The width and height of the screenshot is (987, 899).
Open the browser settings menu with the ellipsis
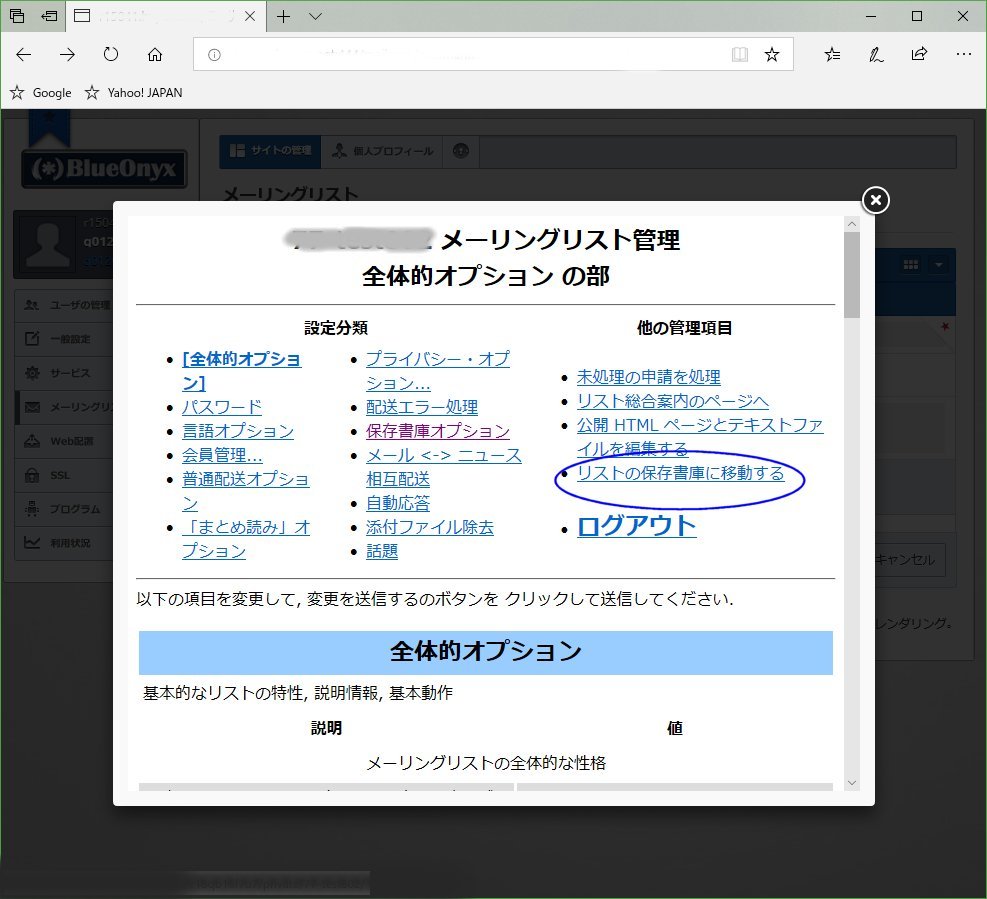[x=963, y=55]
